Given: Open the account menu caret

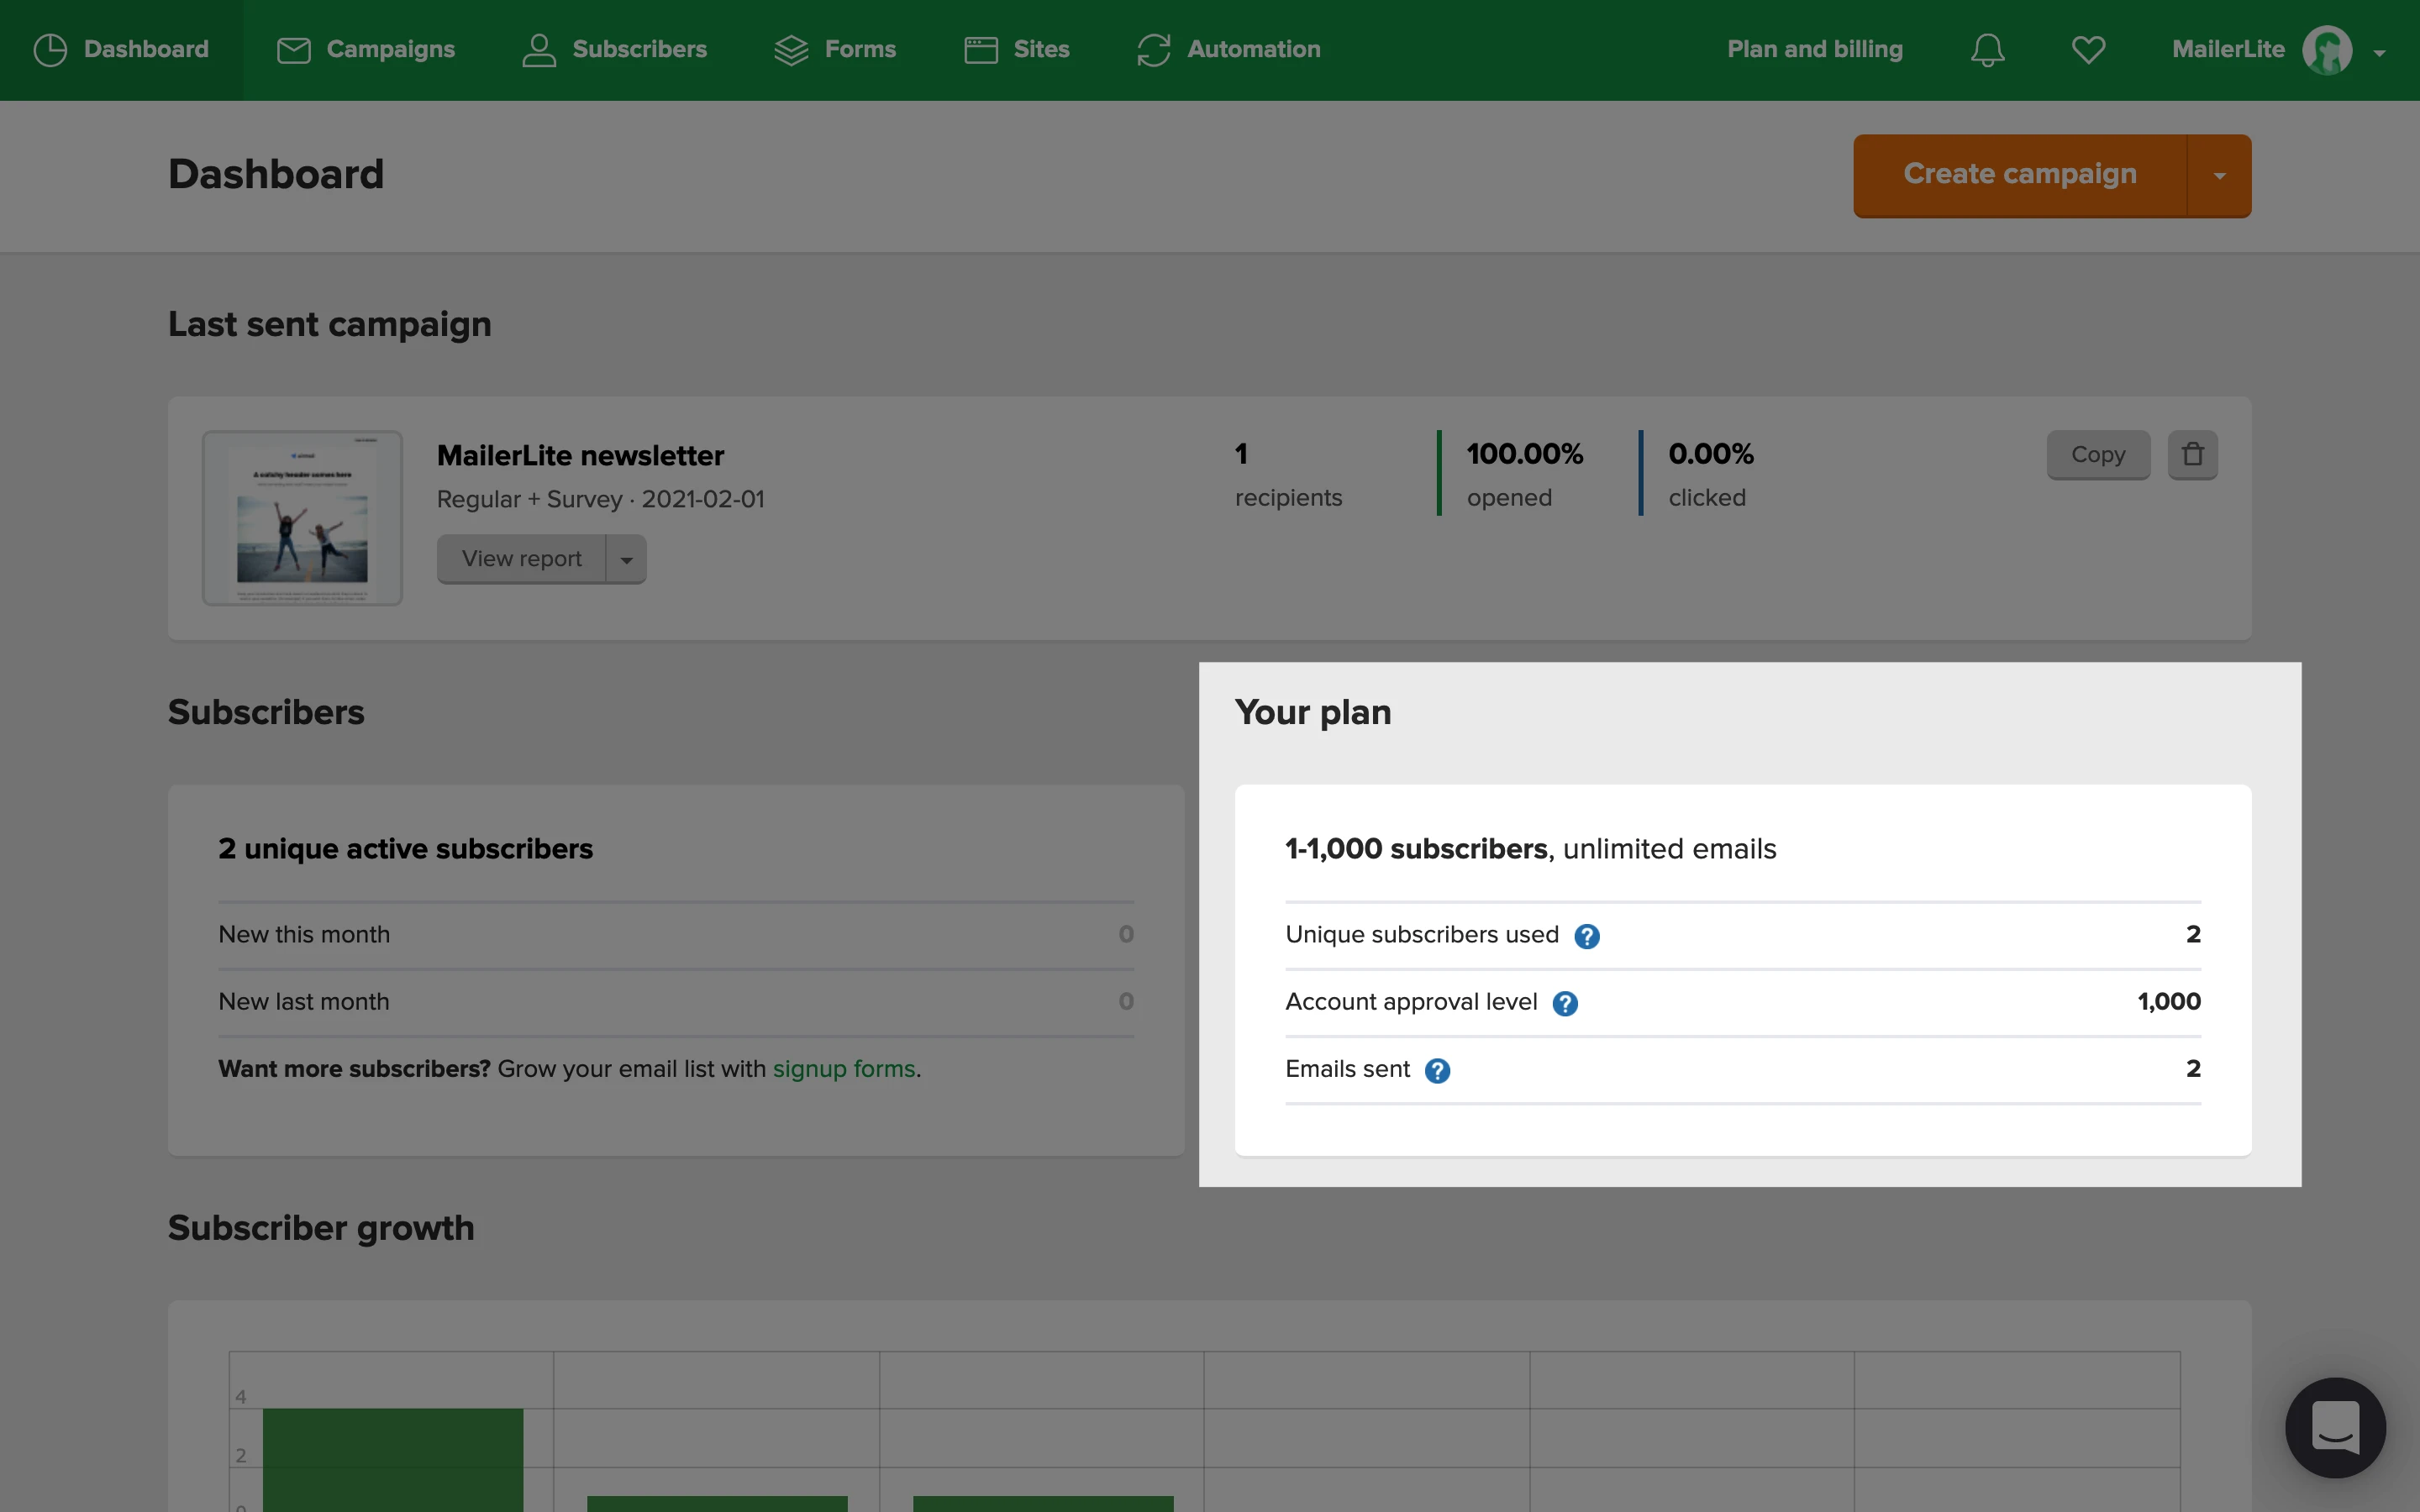Looking at the screenshot, I should 2379,53.
